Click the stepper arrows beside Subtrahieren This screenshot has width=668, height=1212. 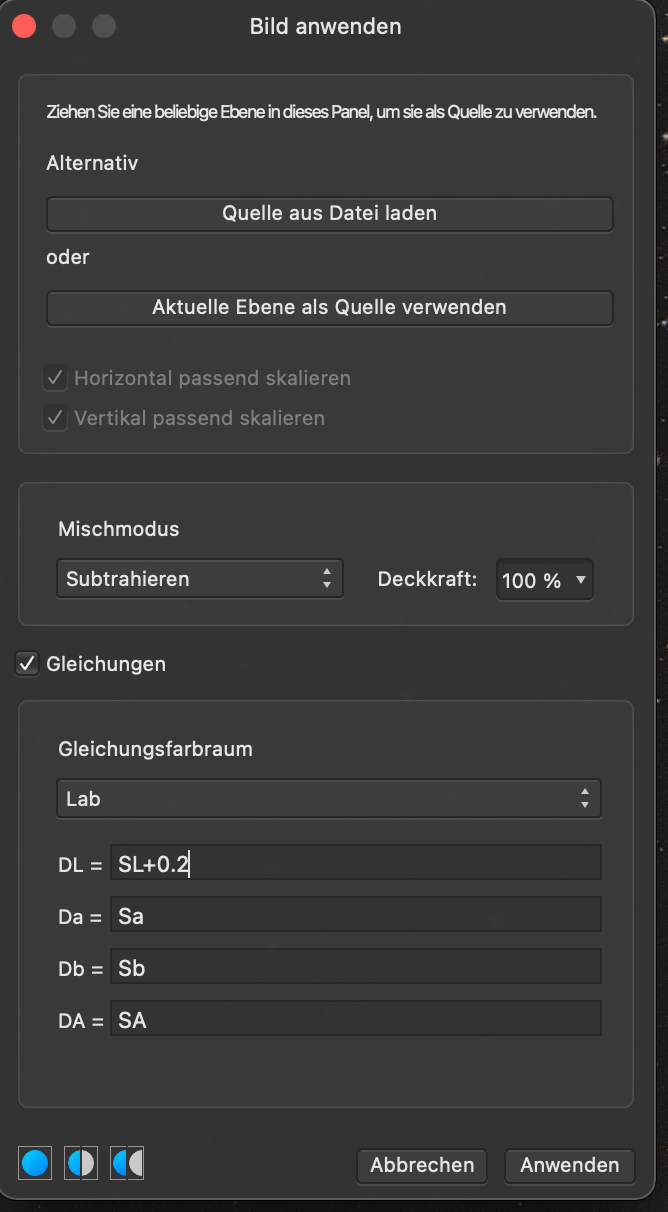point(327,578)
